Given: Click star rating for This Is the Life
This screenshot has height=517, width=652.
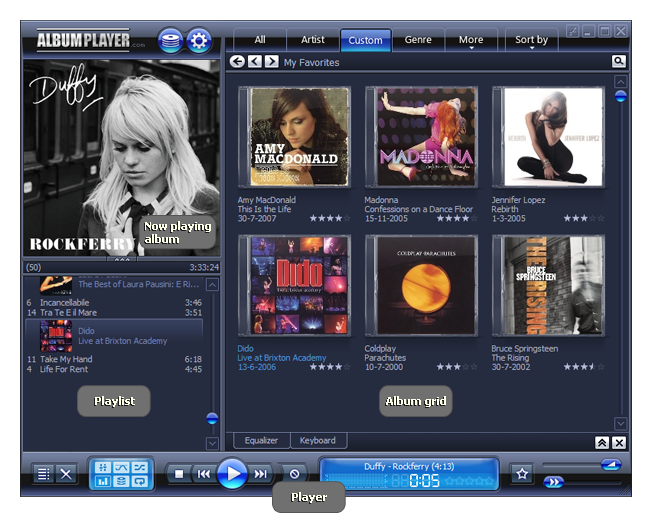Looking at the screenshot, I should tap(330, 218).
